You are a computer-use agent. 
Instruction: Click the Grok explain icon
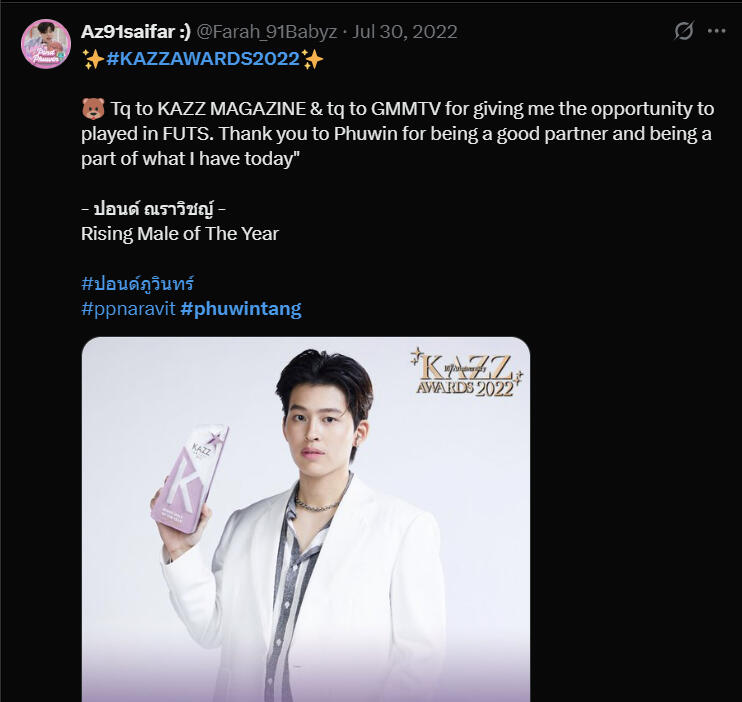(684, 31)
